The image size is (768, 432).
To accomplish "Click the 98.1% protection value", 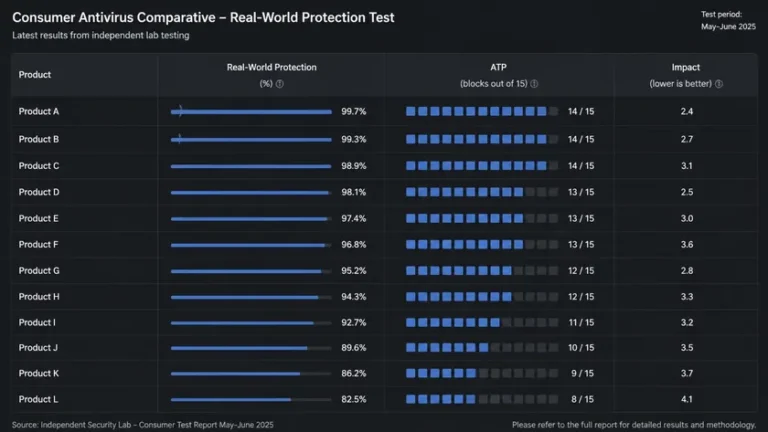I will click(354, 192).
